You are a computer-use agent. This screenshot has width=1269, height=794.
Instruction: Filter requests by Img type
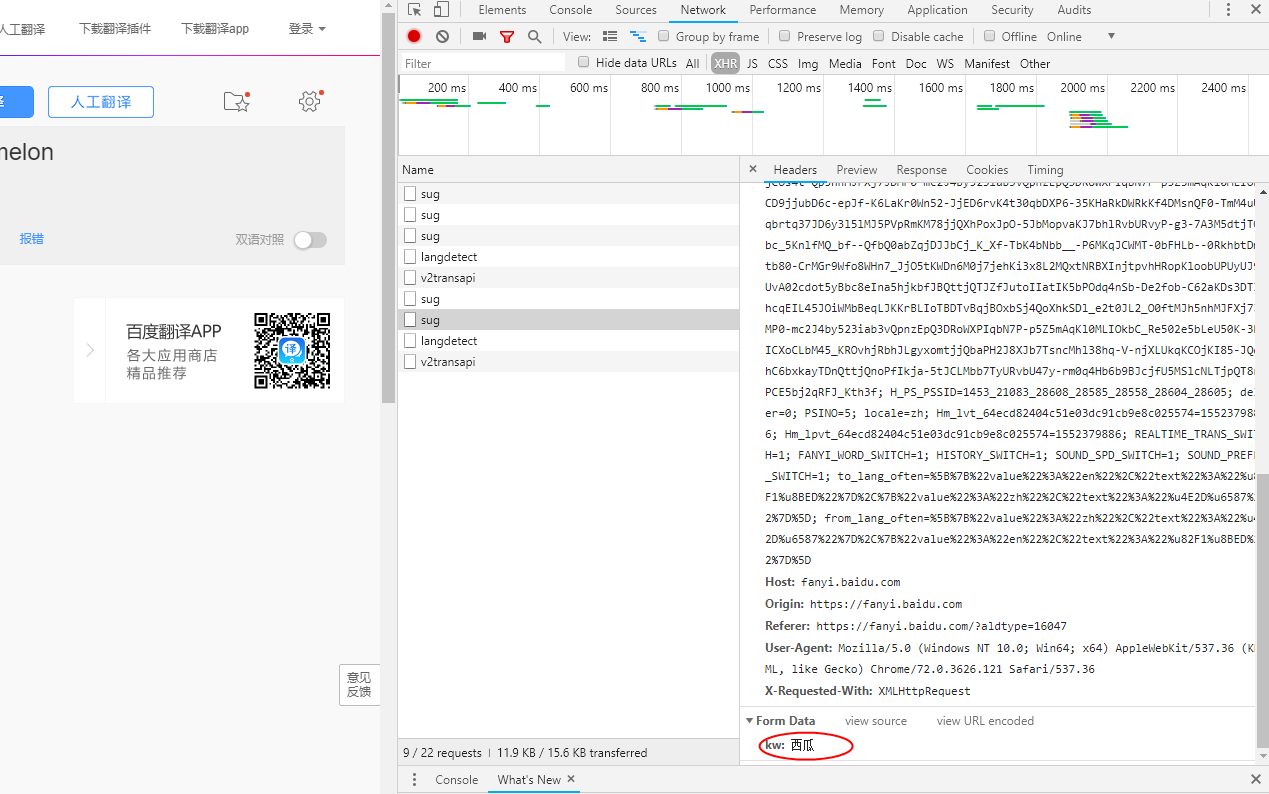[x=808, y=63]
